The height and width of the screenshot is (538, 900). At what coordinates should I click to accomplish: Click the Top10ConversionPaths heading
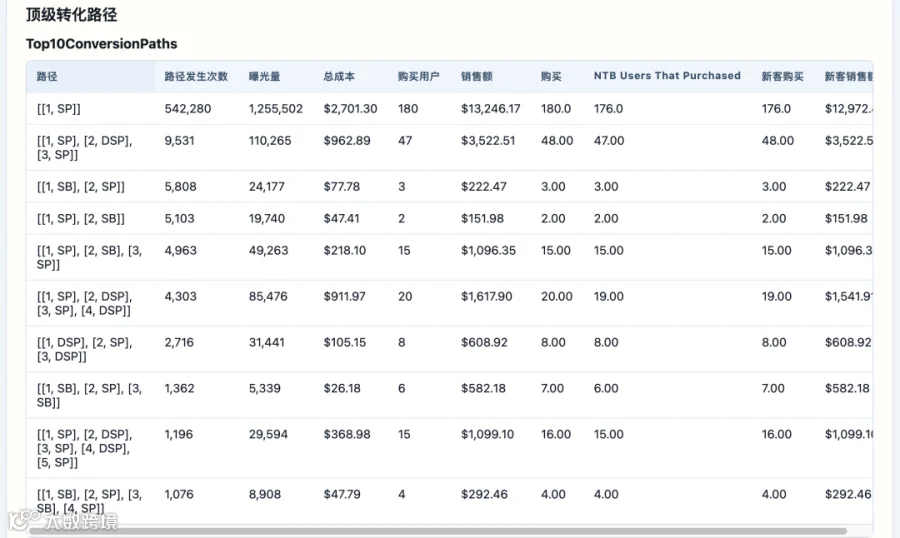pyautogui.click(x=102, y=44)
